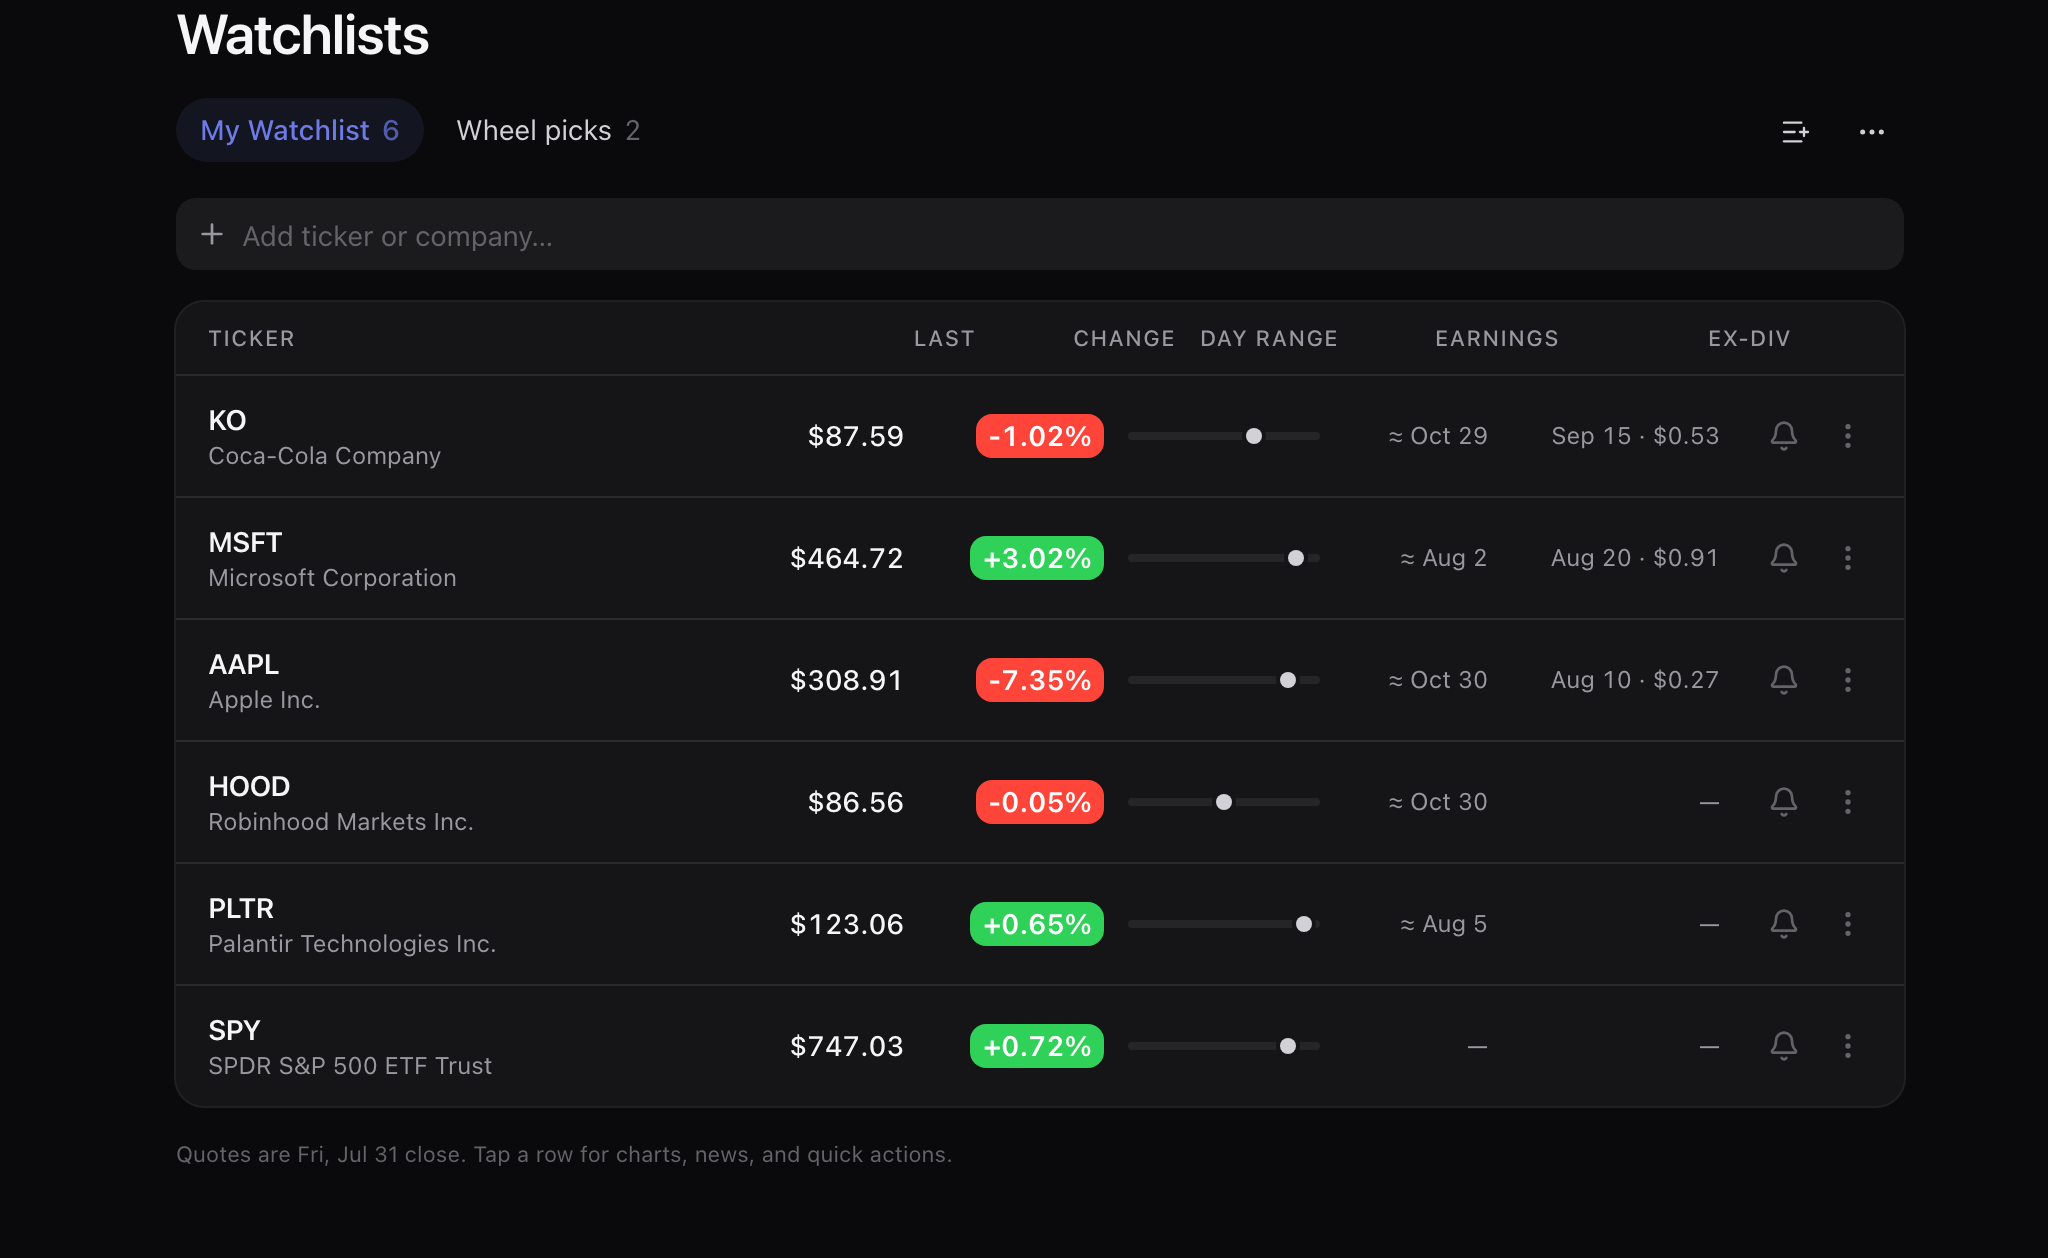Open the AAPL row kebab menu

coord(1847,680)
